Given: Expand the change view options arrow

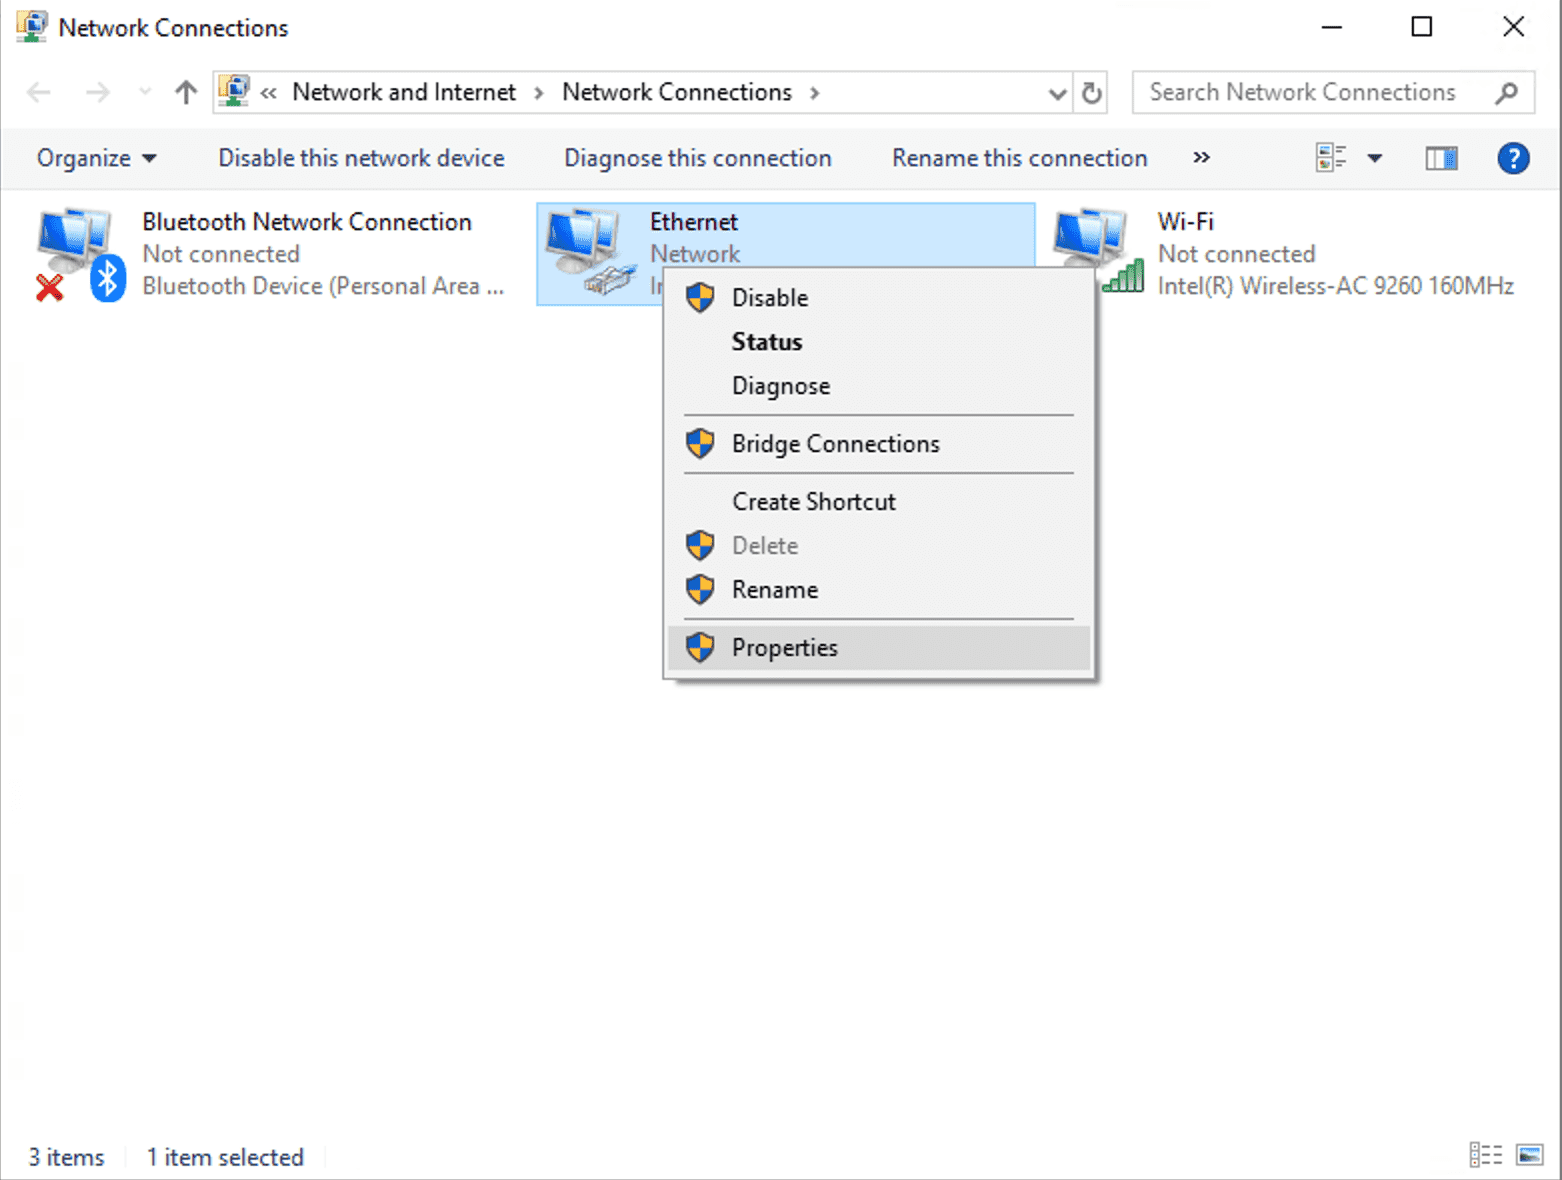Looking at the screenshot, I should coord(1375,158).
